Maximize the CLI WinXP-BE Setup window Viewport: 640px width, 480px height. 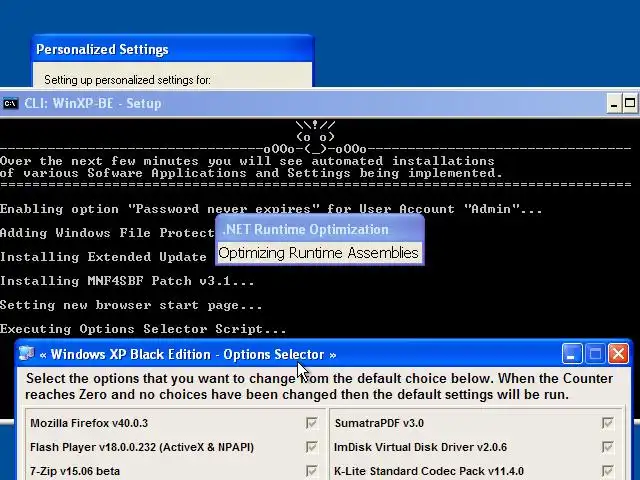pyautogui.click(x=630, y=104)
